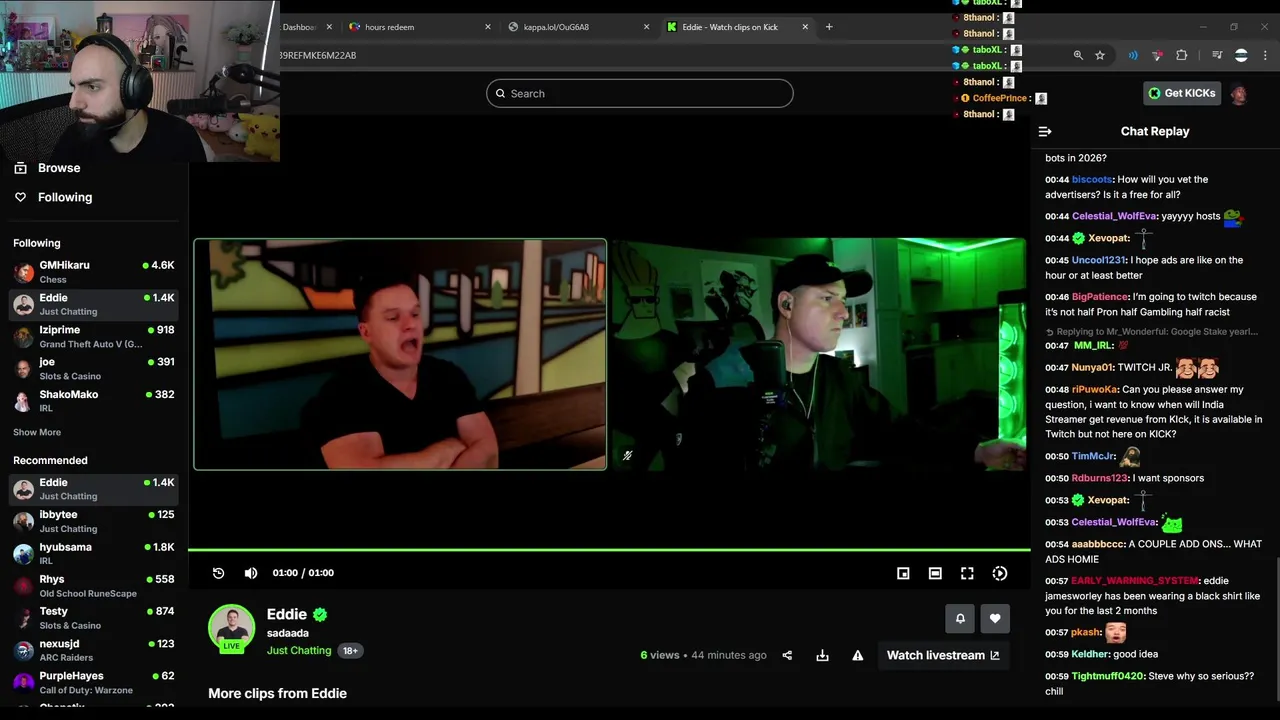
Task: Open ibbytee Just Chatting channel
Action: 95,521
